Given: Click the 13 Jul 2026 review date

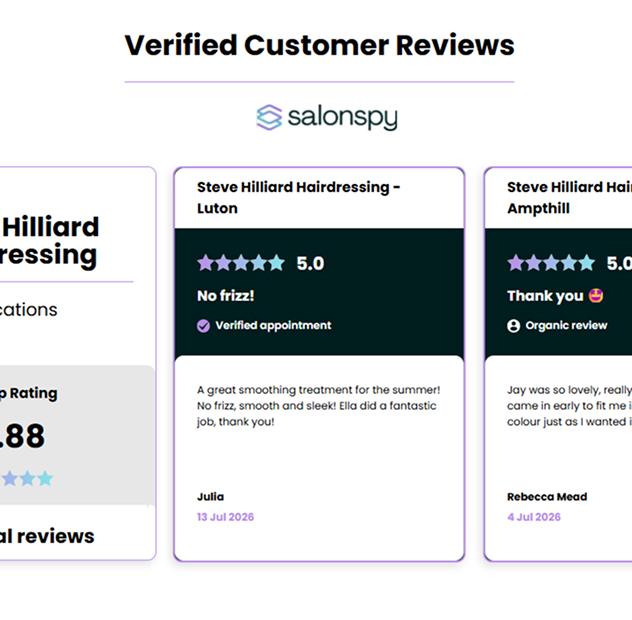Looking at the screenshot, I should (225, 517).
